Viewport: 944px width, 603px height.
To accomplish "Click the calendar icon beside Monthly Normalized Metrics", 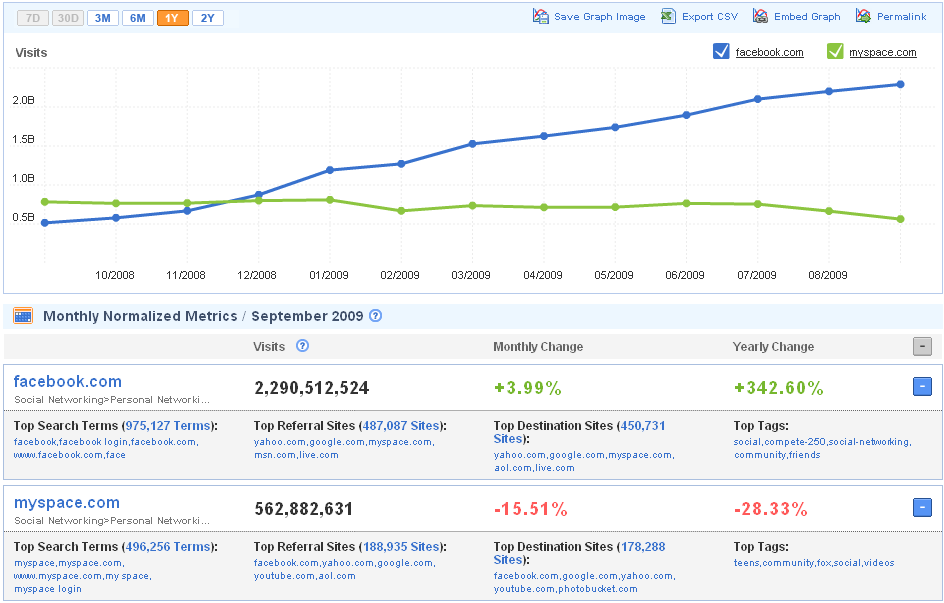I will 23,316.
